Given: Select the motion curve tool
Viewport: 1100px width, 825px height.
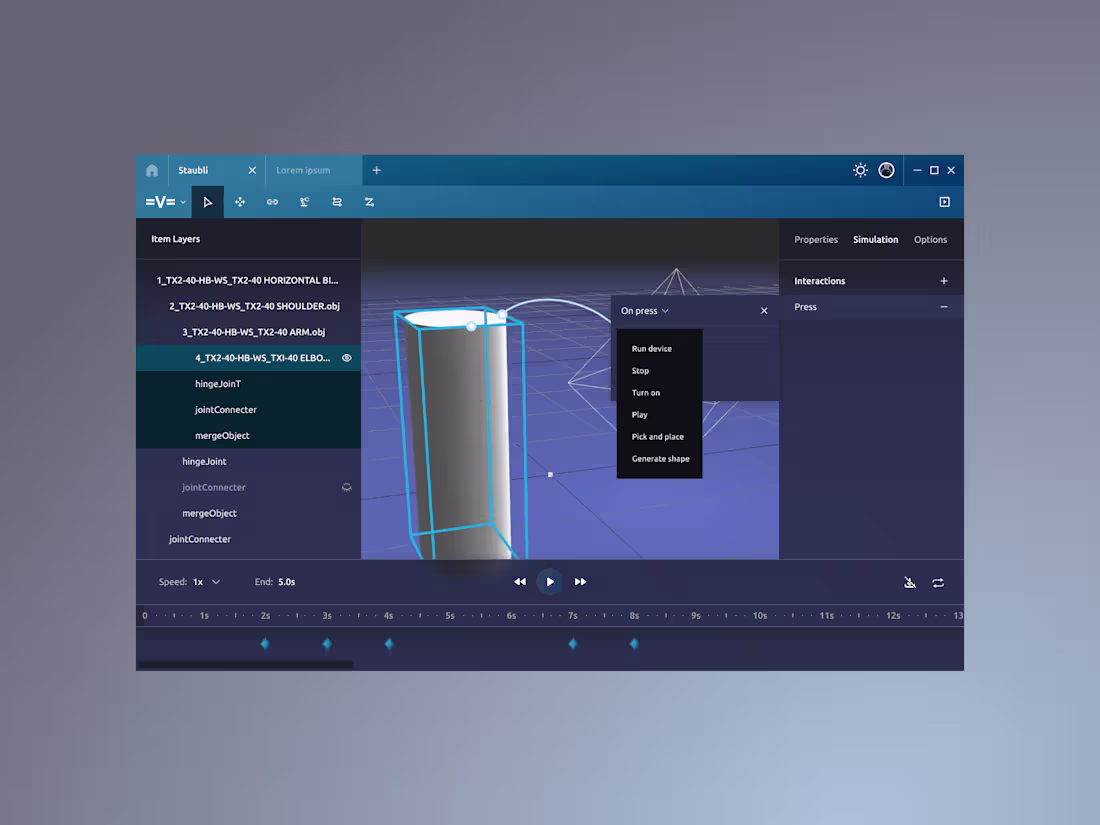Looking at the screenshot, I should 369,202.
